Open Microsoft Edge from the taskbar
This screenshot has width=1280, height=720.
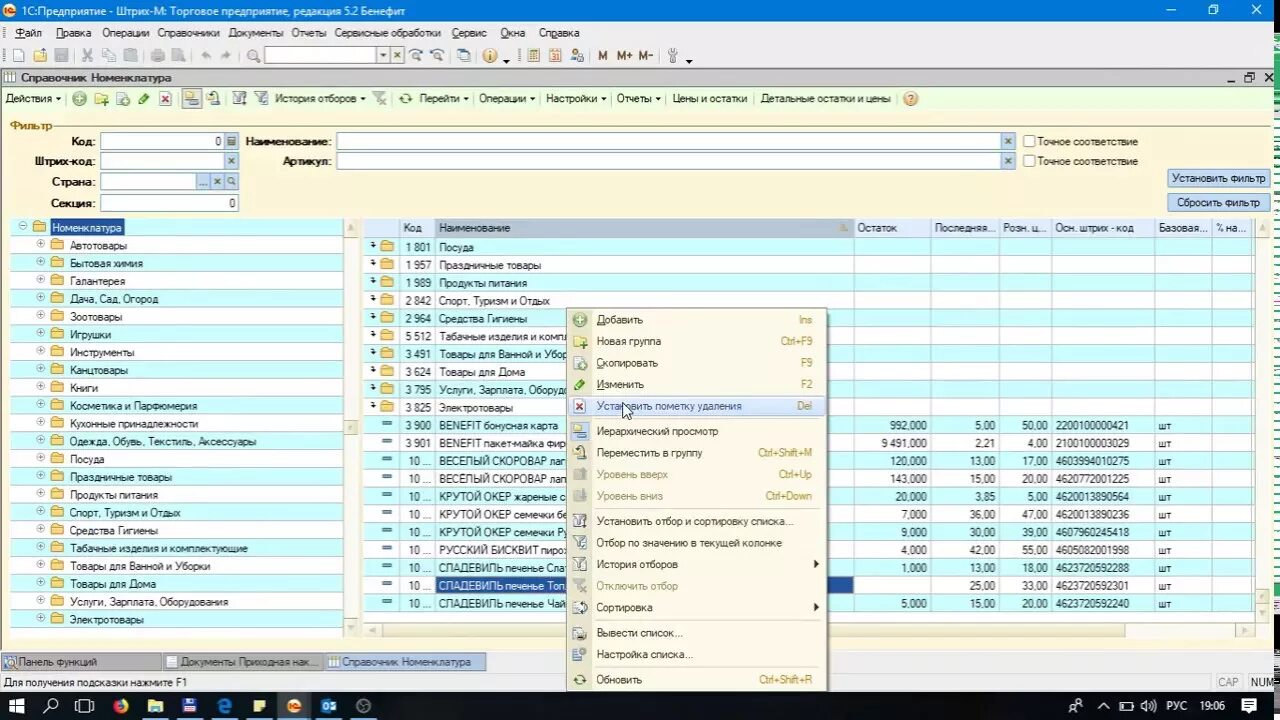click(x=225, y=705)
